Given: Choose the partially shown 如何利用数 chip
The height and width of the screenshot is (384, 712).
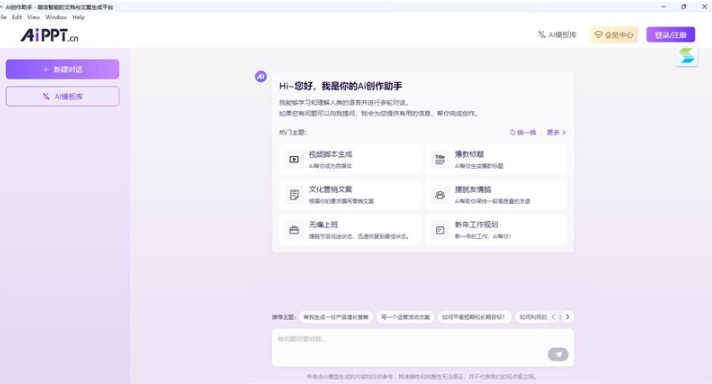Looking at the screenshot, I should [x=533, y=317].
